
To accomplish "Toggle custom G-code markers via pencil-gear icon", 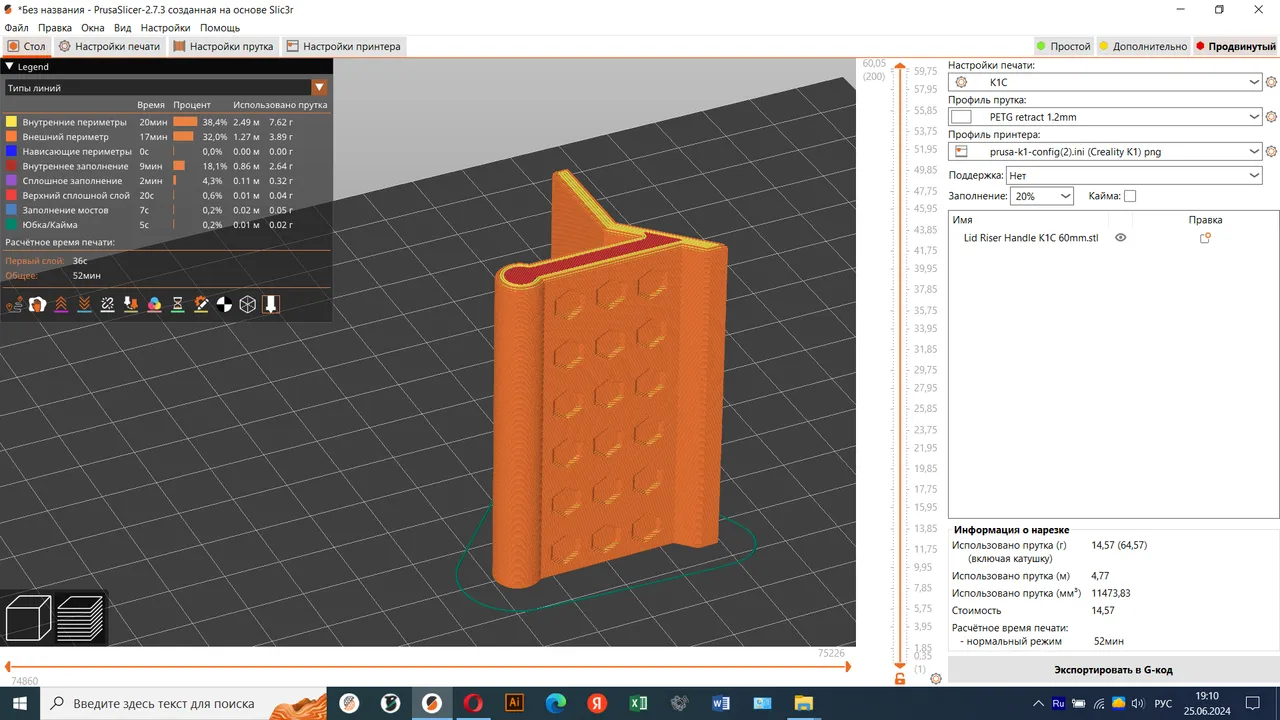I will (x=200, y=304).
